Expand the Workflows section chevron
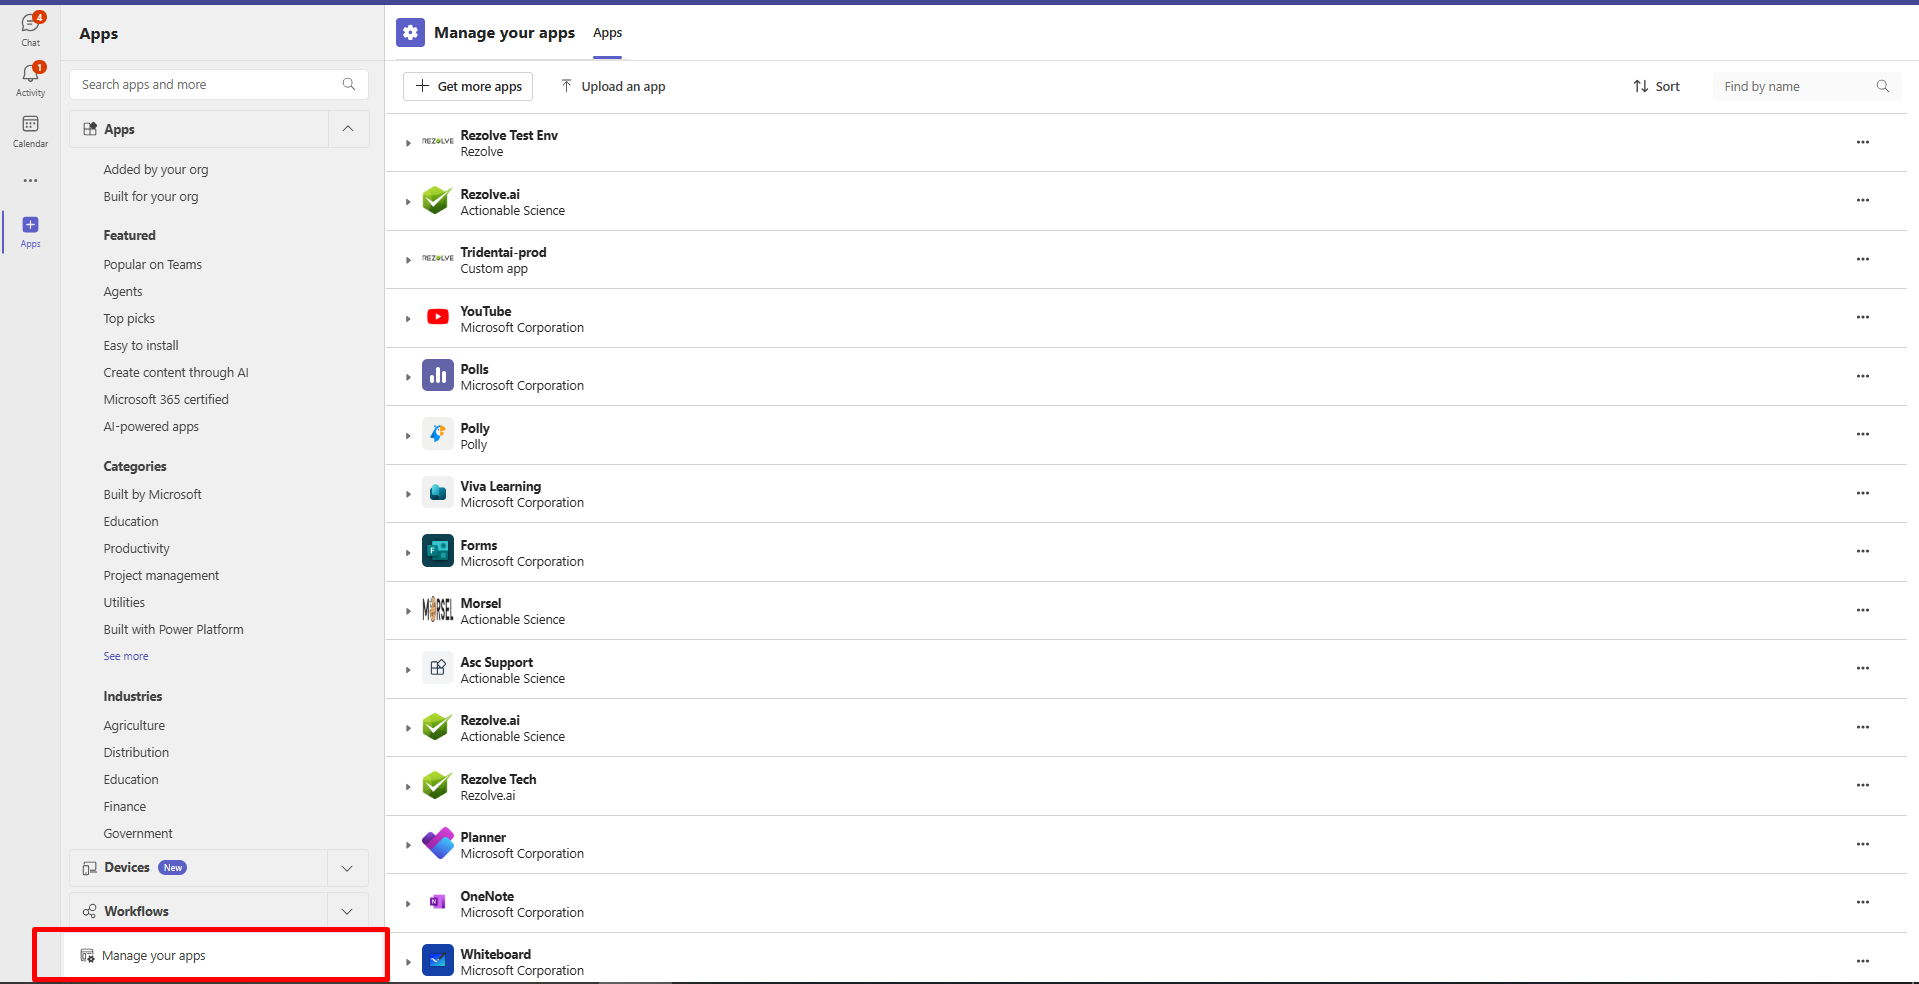 (347, 911)
